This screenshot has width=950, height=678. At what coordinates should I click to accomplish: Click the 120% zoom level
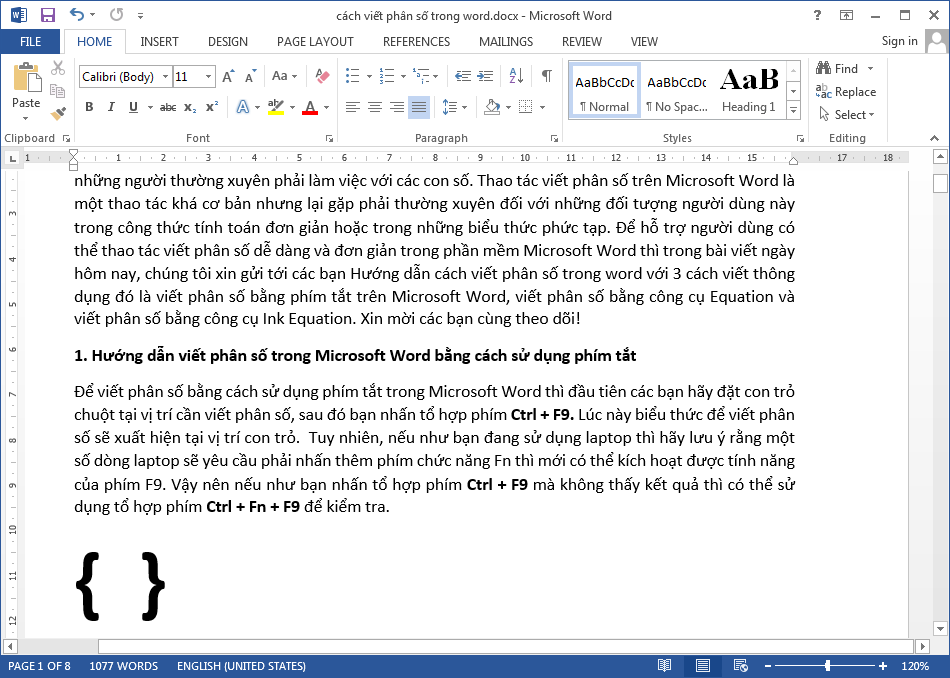915,666
